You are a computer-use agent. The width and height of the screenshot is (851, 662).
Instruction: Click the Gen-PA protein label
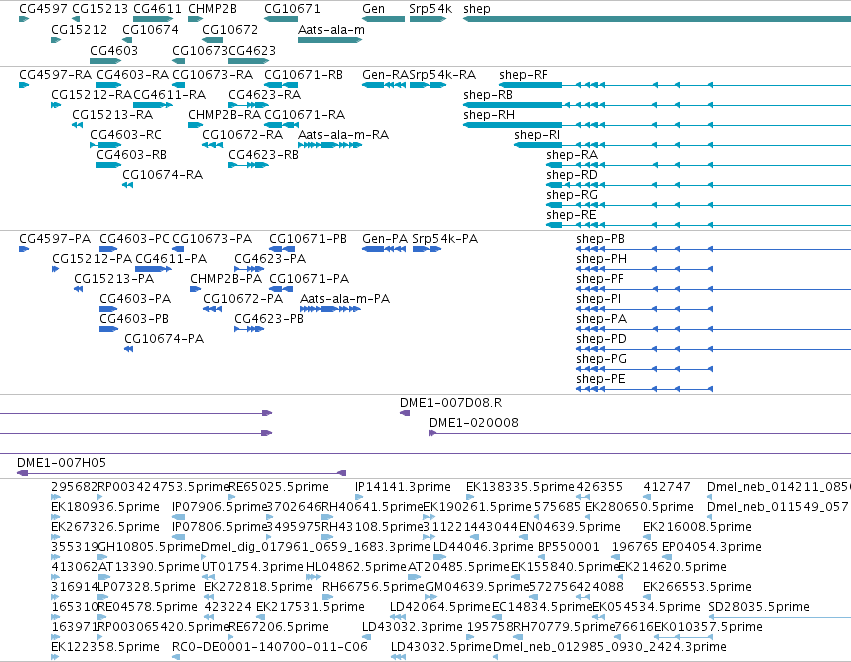(x=385, y=239)
